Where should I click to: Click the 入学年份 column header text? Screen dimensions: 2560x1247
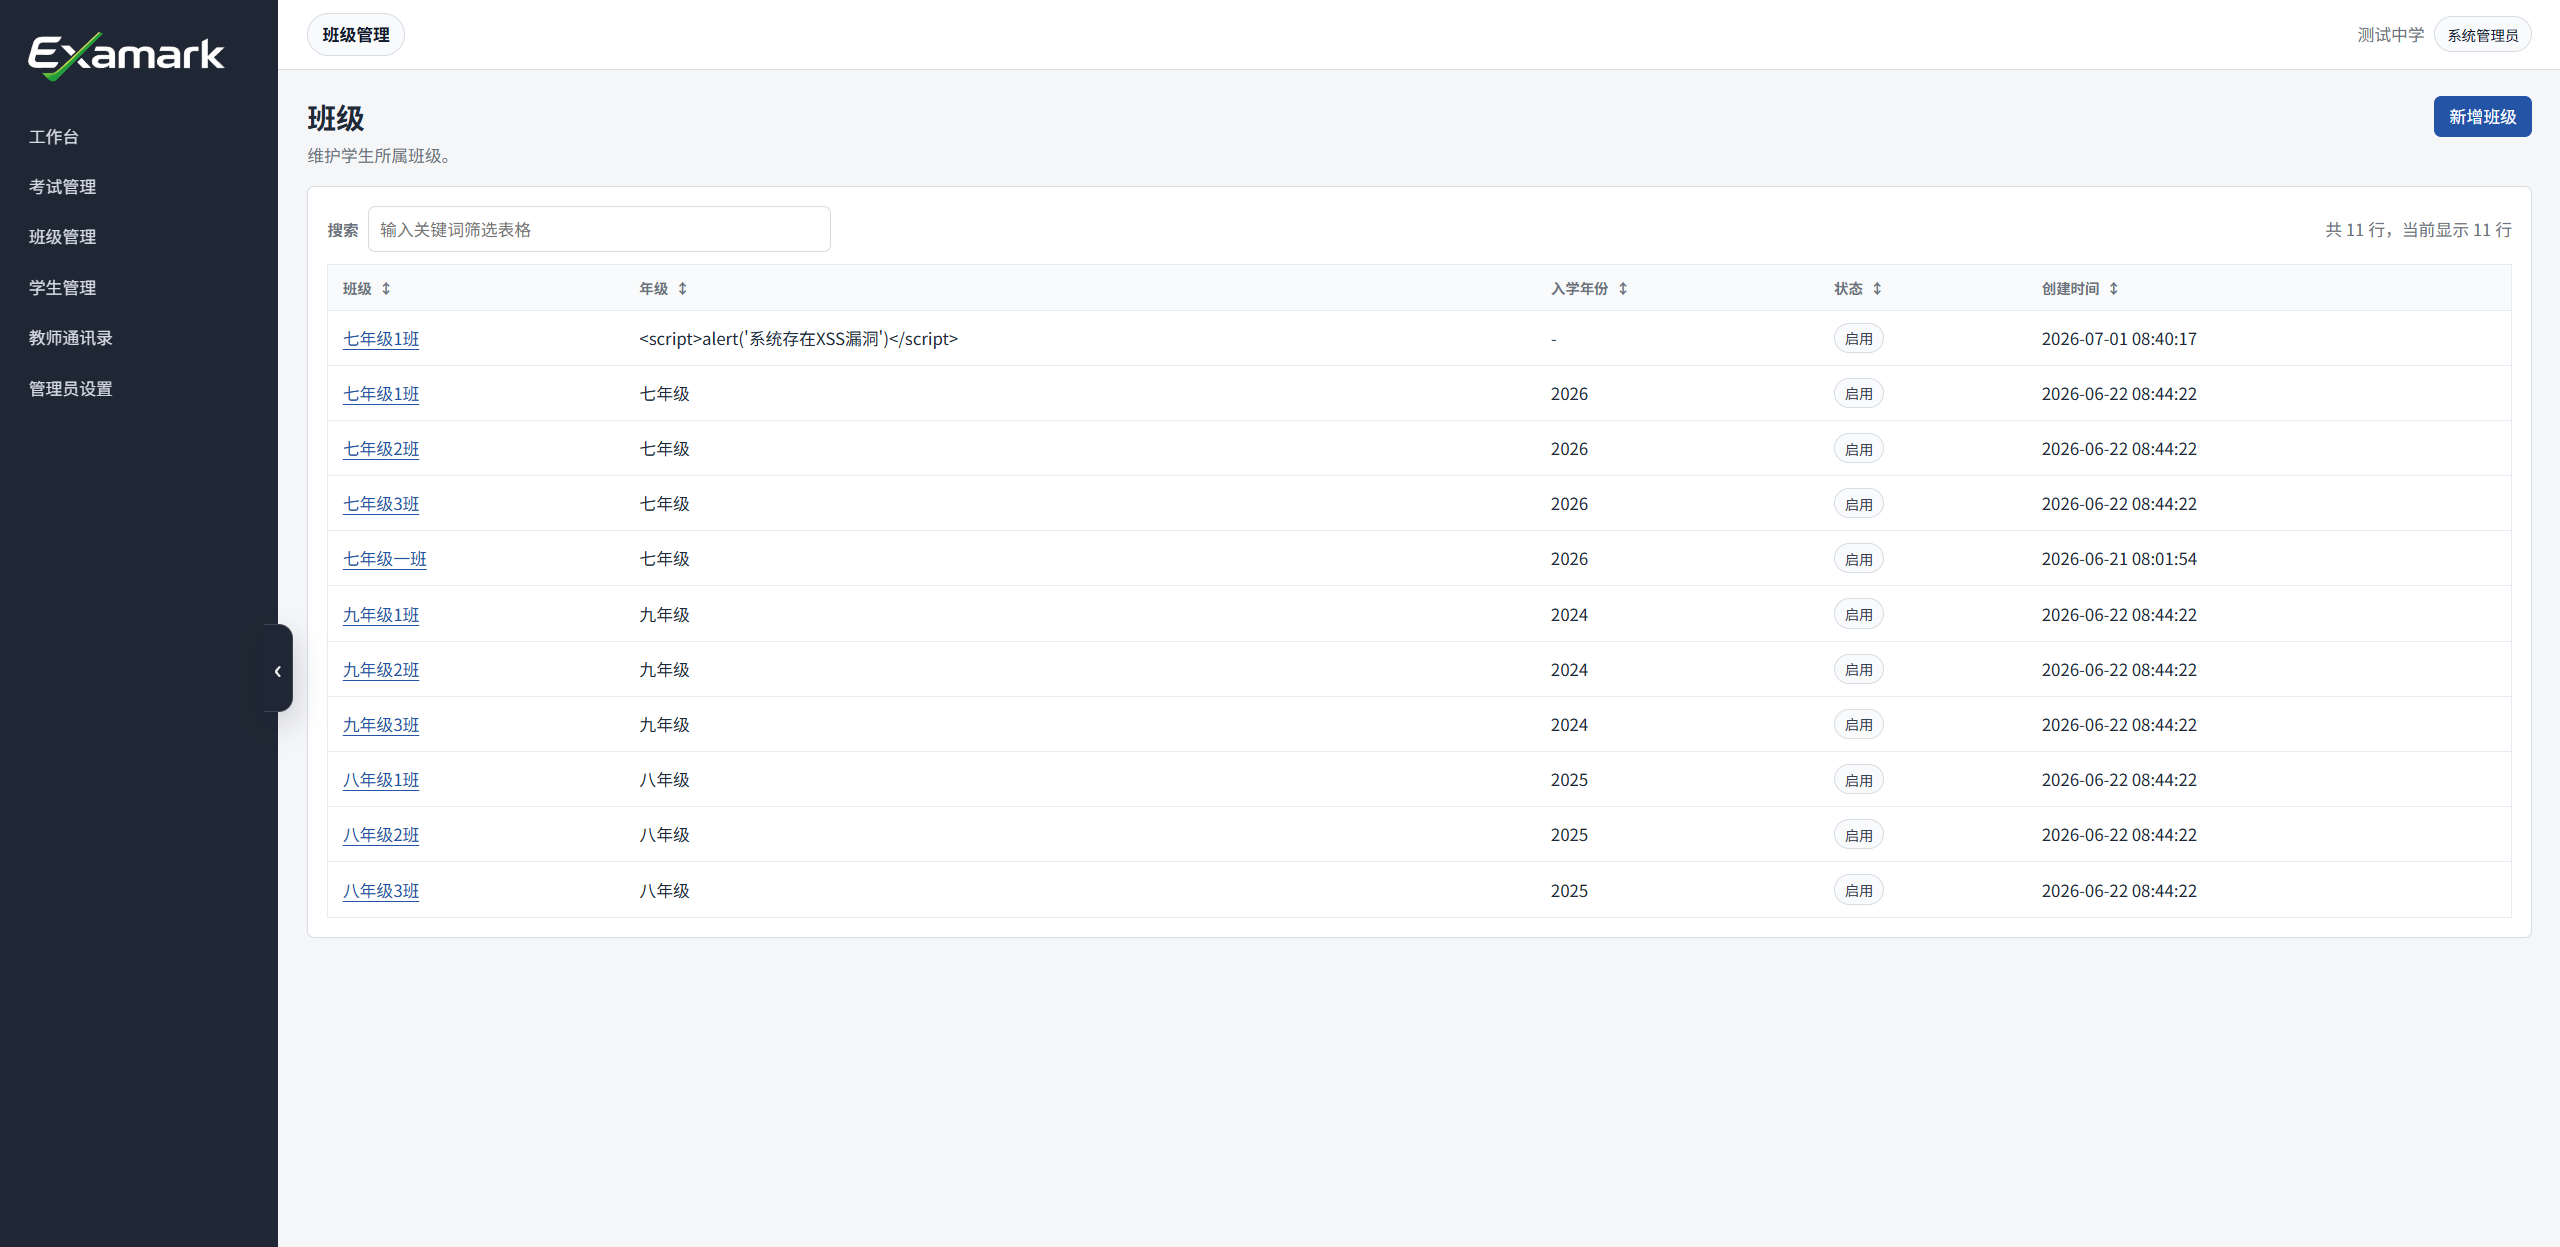[x=1580, y=289]
